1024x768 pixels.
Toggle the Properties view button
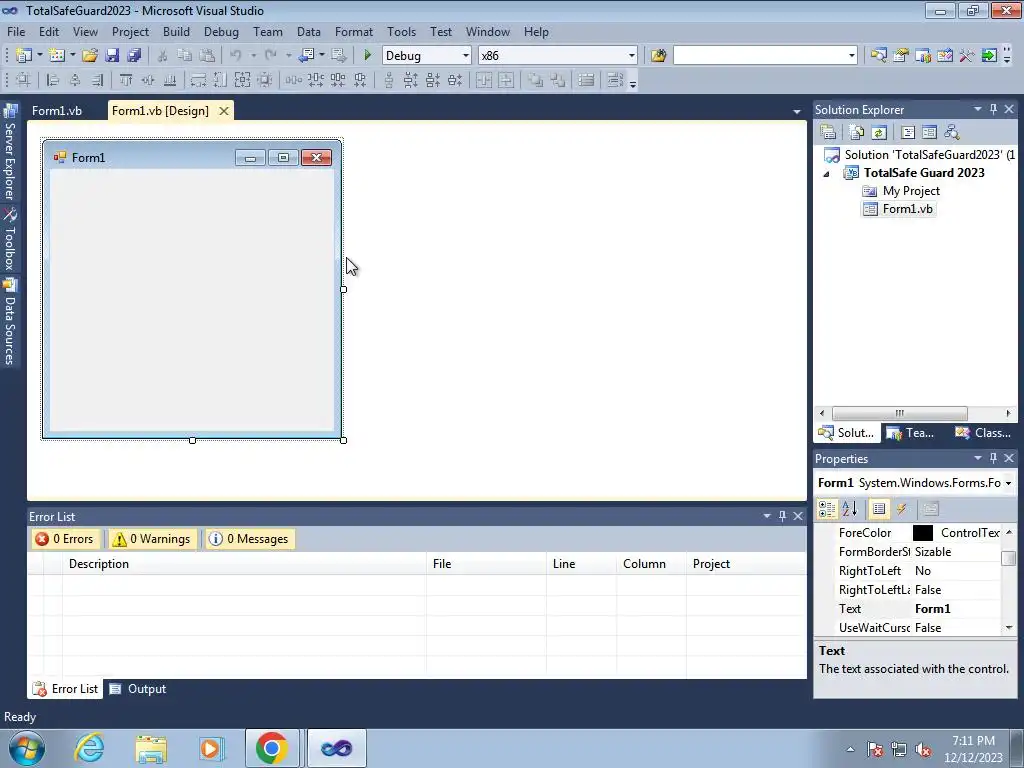click(879, 509)
